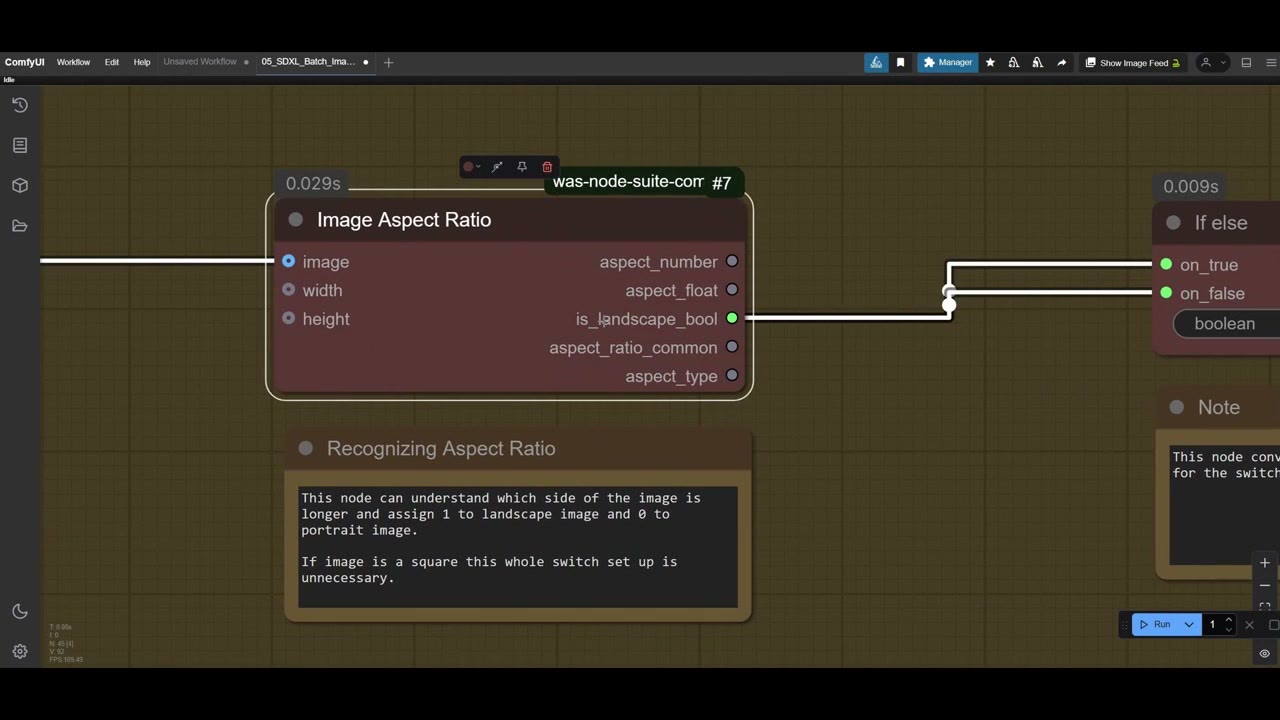Open Settings gear in the sidebar
This screenshot has width=1280, height=720.
(x=20, y=651)
